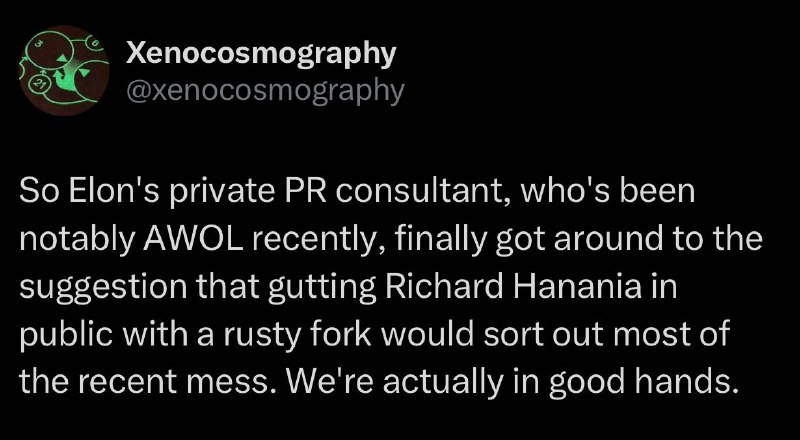
Task: Click the green downward triangle in avatar
Action: [85, 72]
